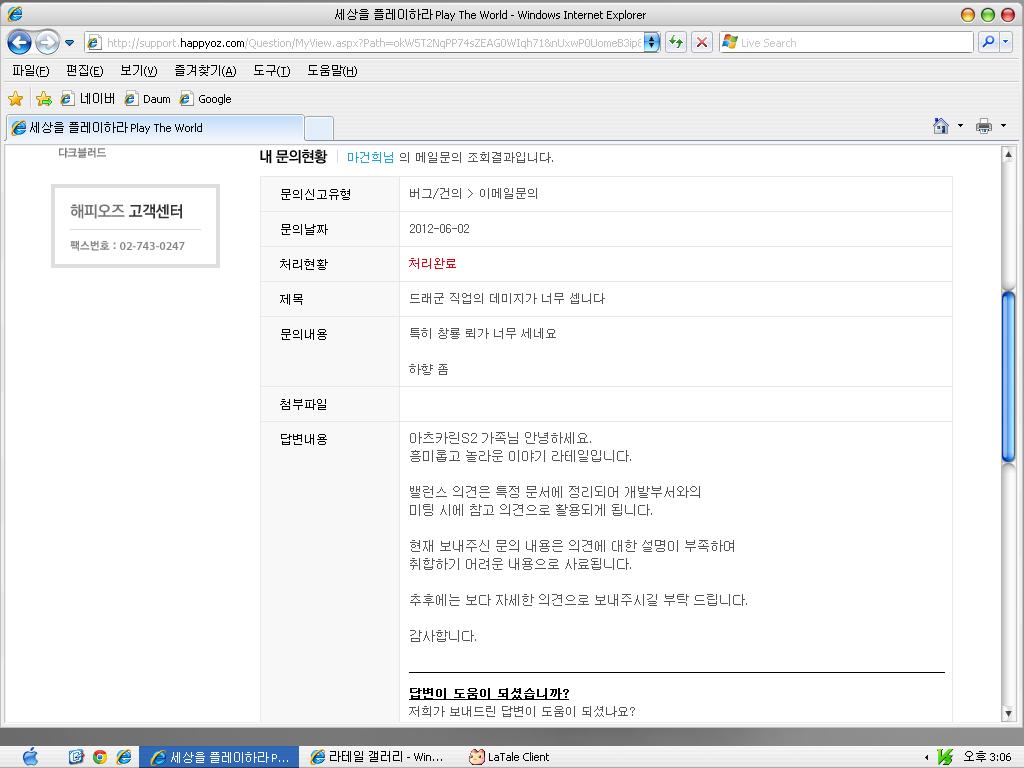1024x768 pixels.
Task: Click the Home icon in command bar
Action: pyautogui.click(x=940, y=126)
